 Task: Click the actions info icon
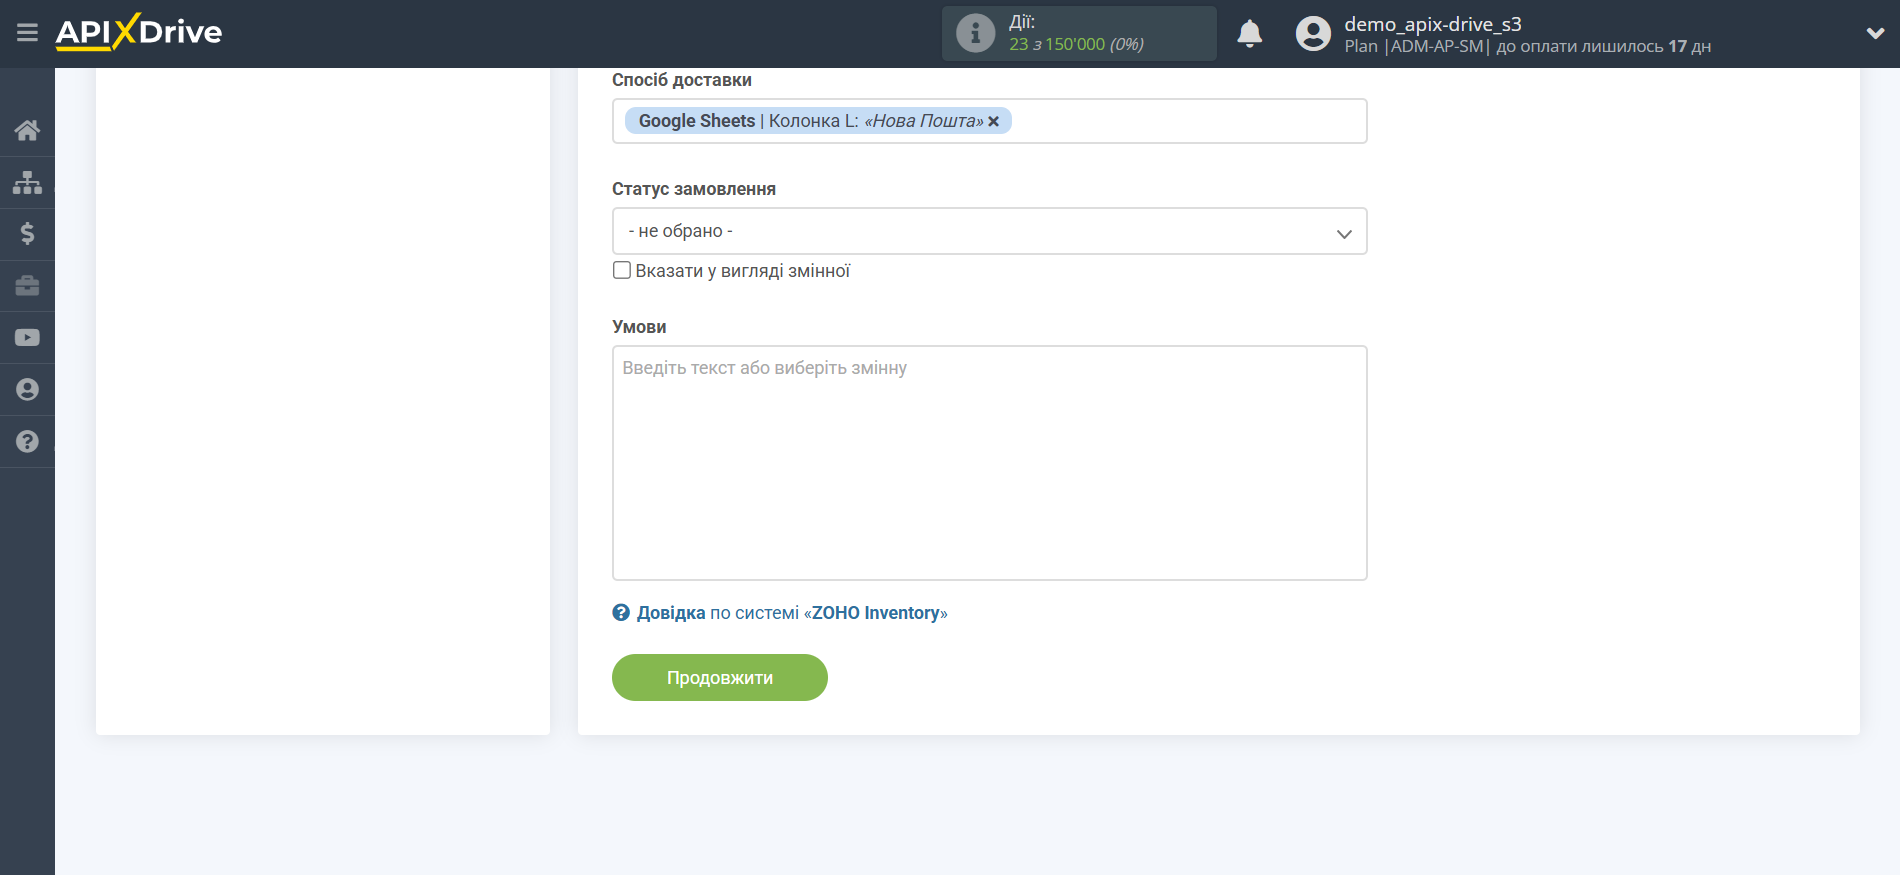click(x=975, y=33)
